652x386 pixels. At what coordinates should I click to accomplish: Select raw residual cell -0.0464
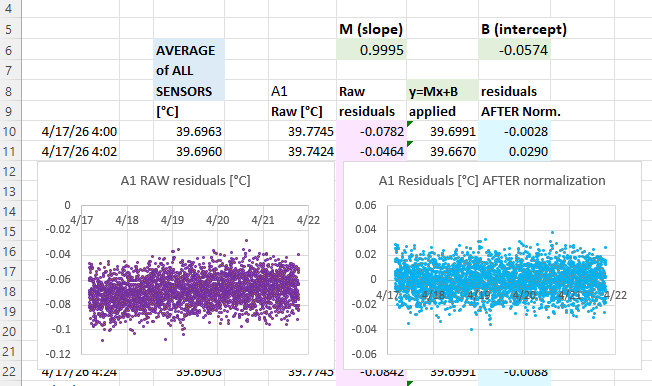(x=371, y=151)
